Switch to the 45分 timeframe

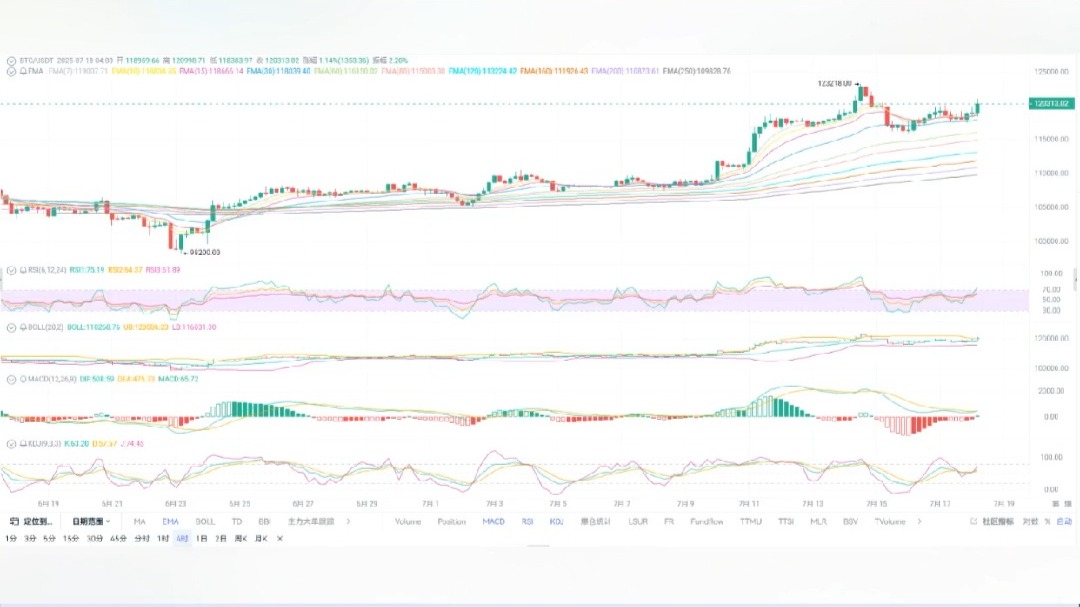click(x=118, y=539)
